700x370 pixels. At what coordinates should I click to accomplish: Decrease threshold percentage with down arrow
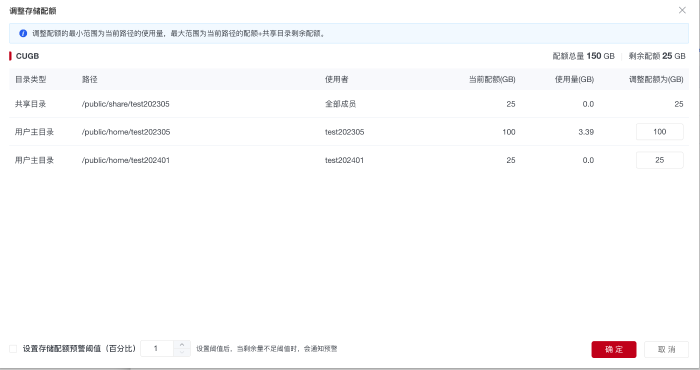point(182,352)
